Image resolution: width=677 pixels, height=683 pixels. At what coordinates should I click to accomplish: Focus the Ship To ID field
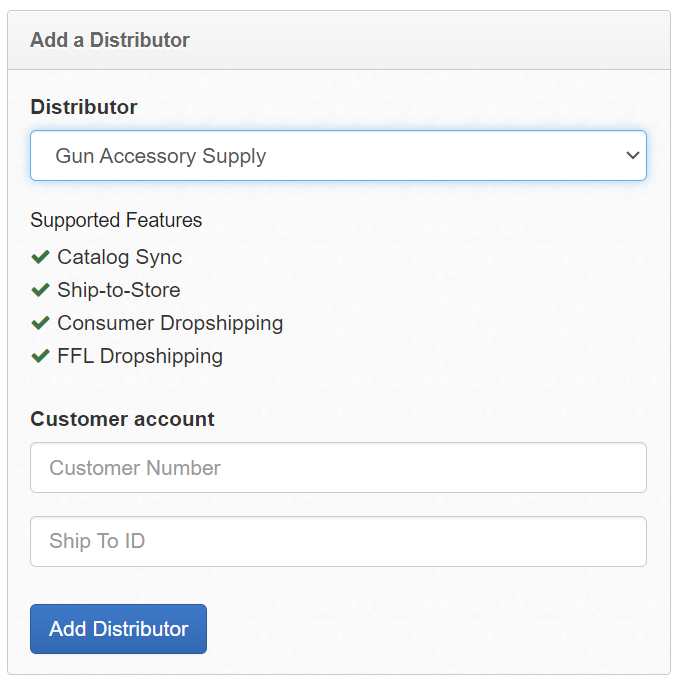(338, 541)
